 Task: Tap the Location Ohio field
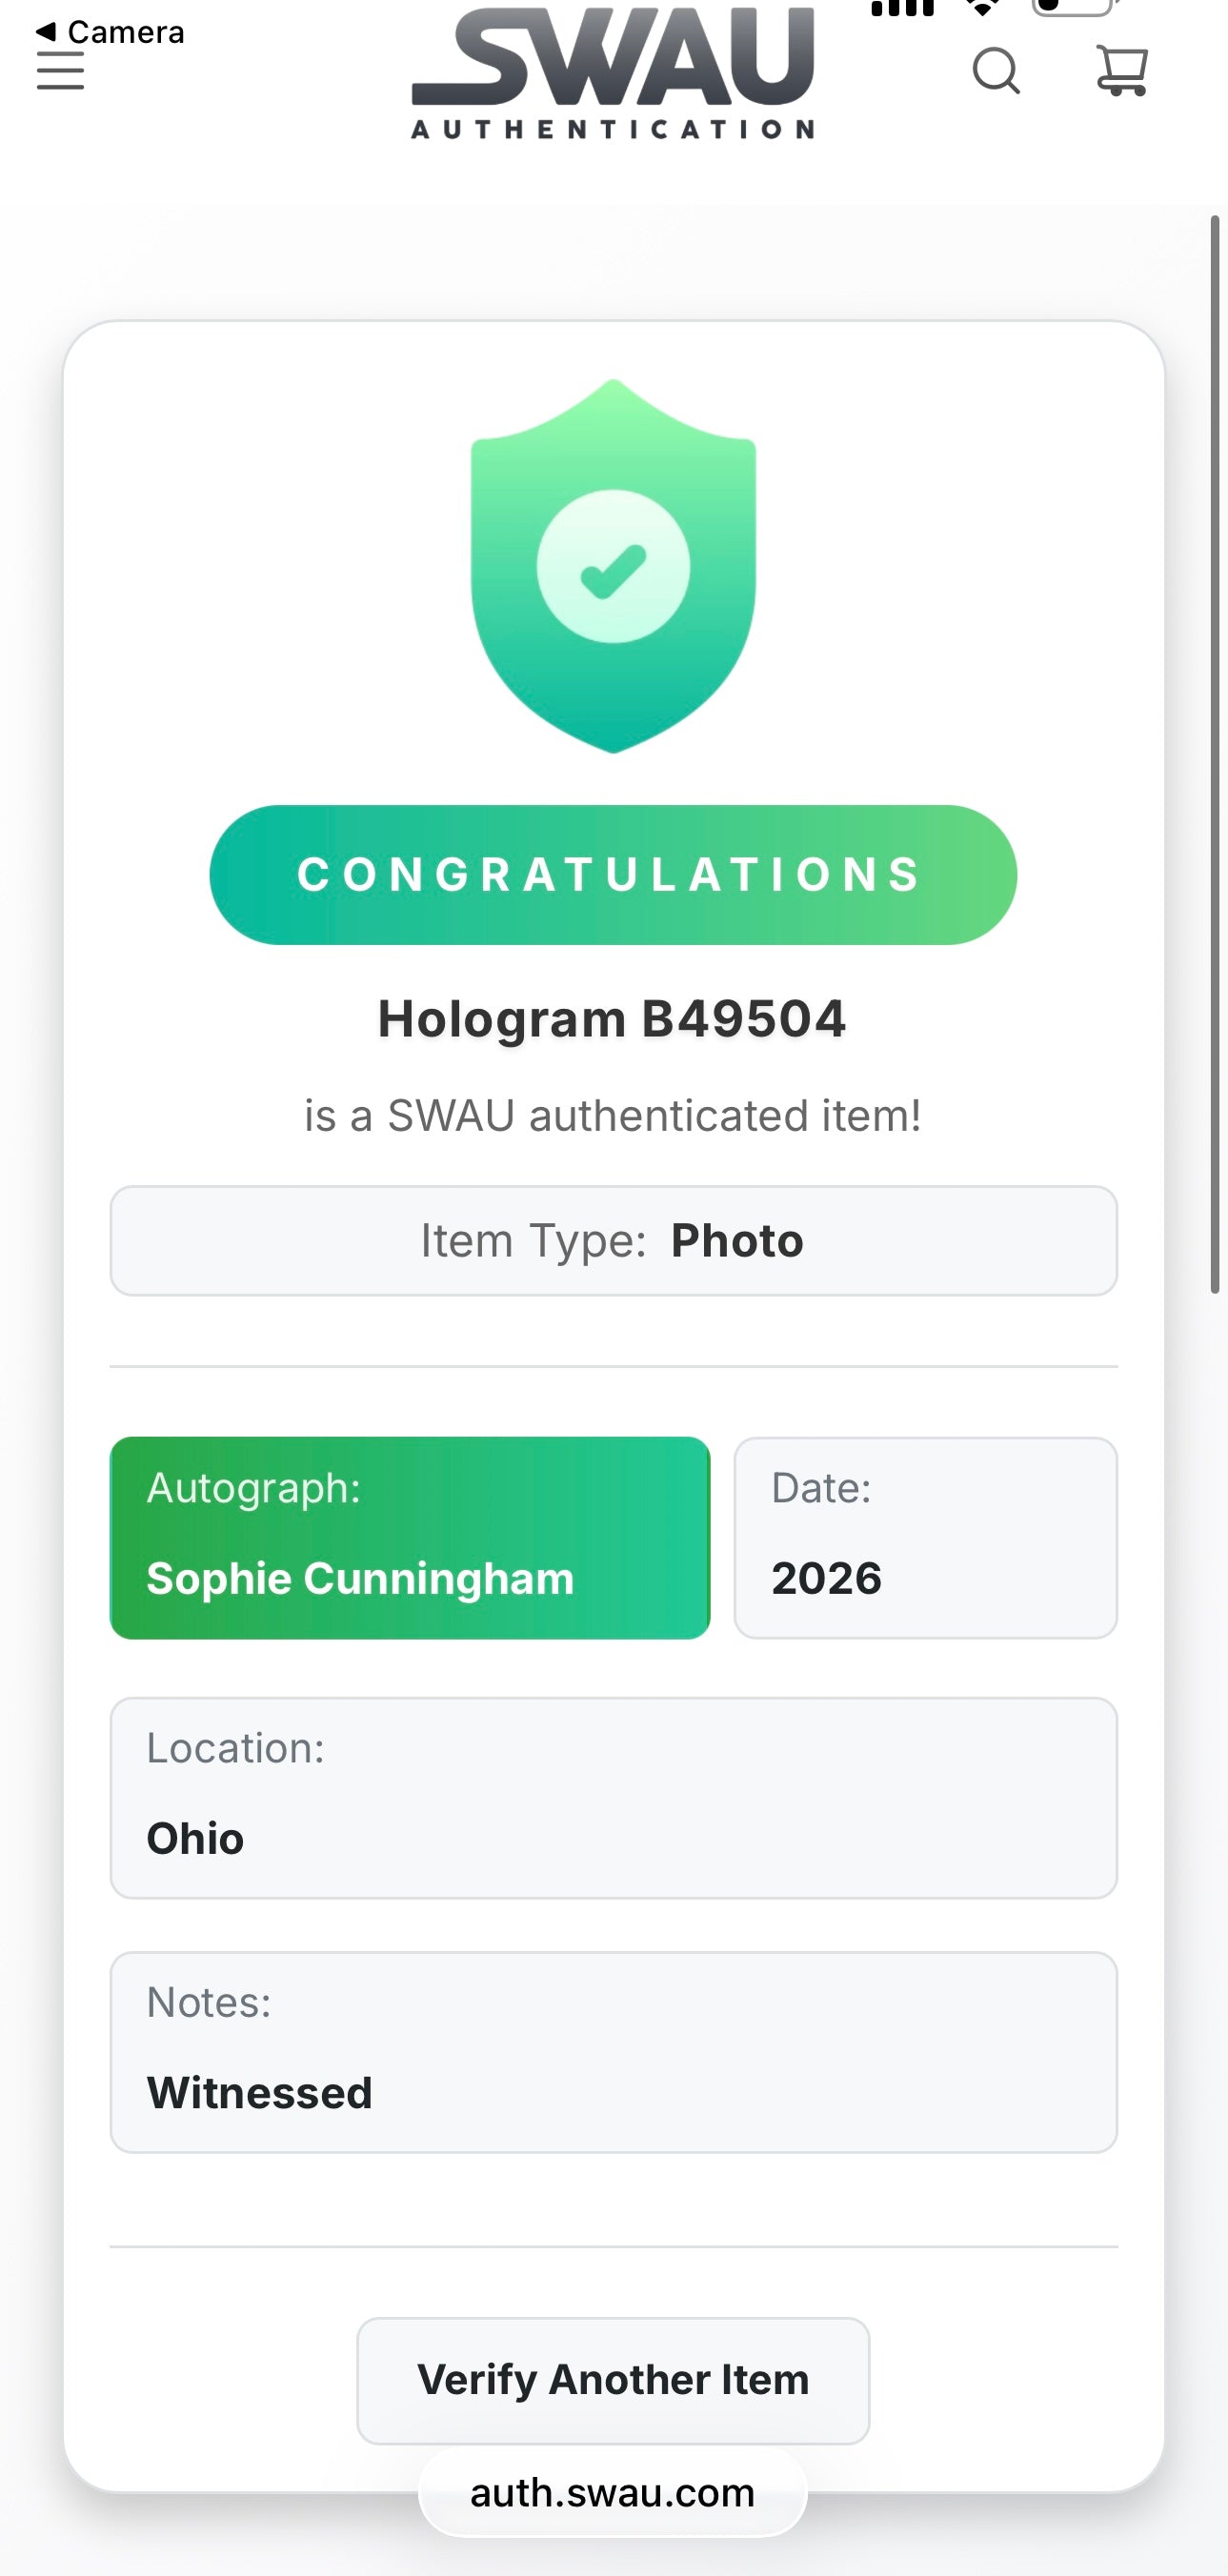(x=613, y=1798)
